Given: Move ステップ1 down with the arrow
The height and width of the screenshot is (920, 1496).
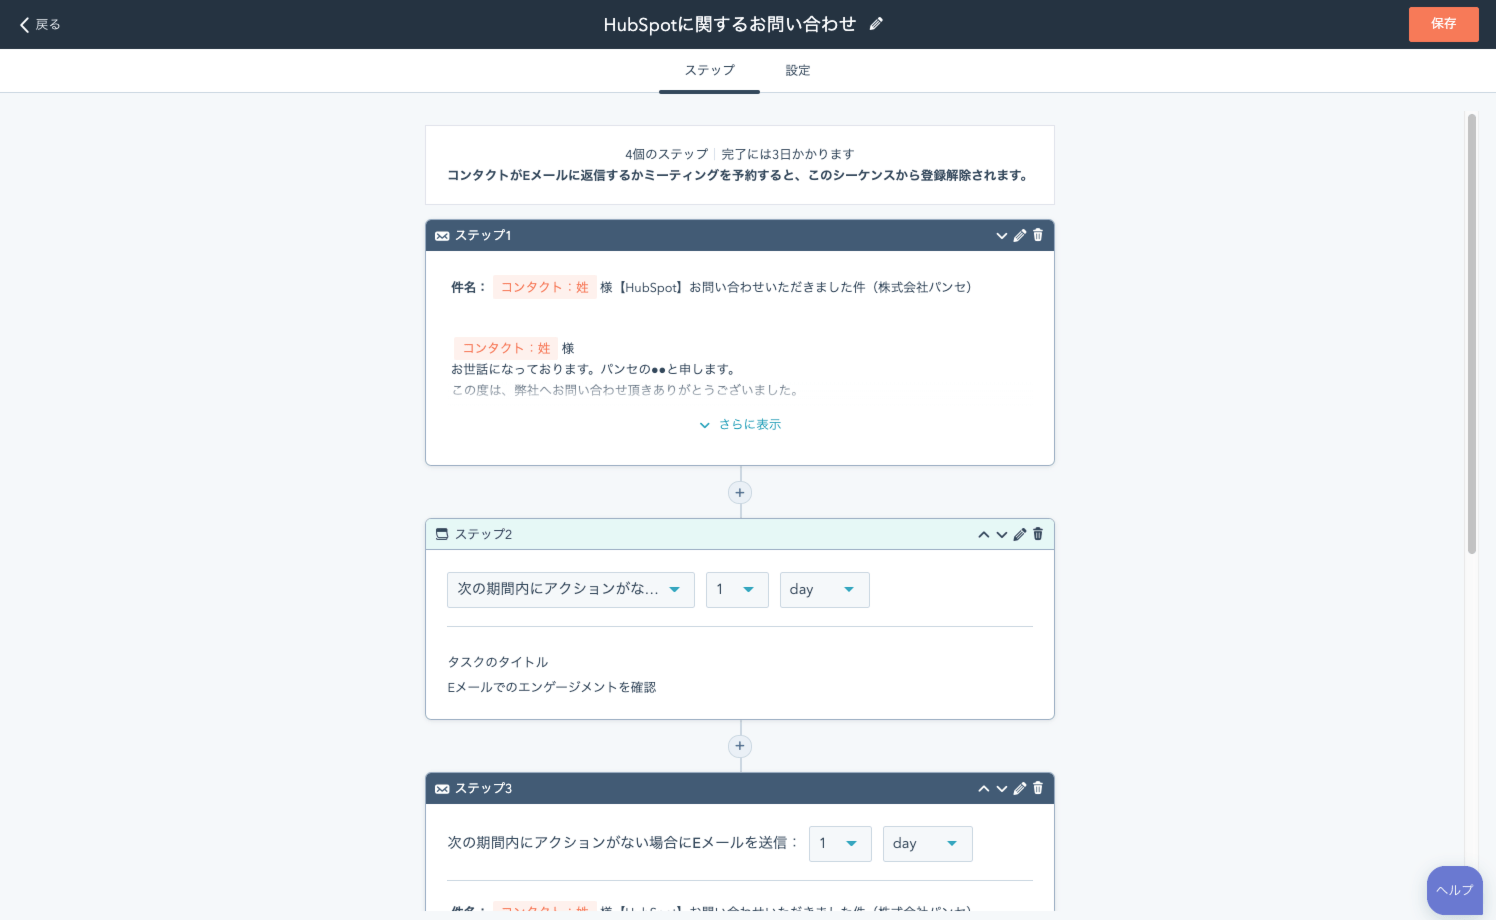Looking at the screenshot, I should (x=1001, y=236).
